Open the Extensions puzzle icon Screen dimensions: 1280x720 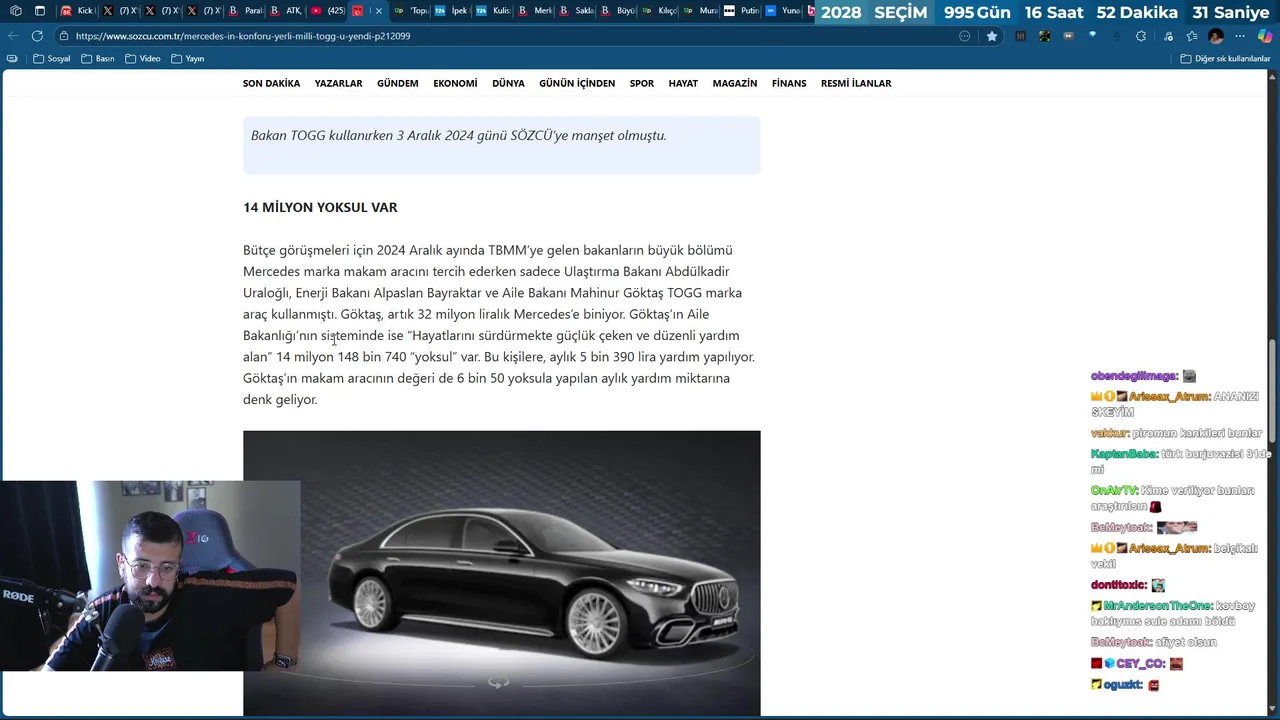coord(1141,36)
